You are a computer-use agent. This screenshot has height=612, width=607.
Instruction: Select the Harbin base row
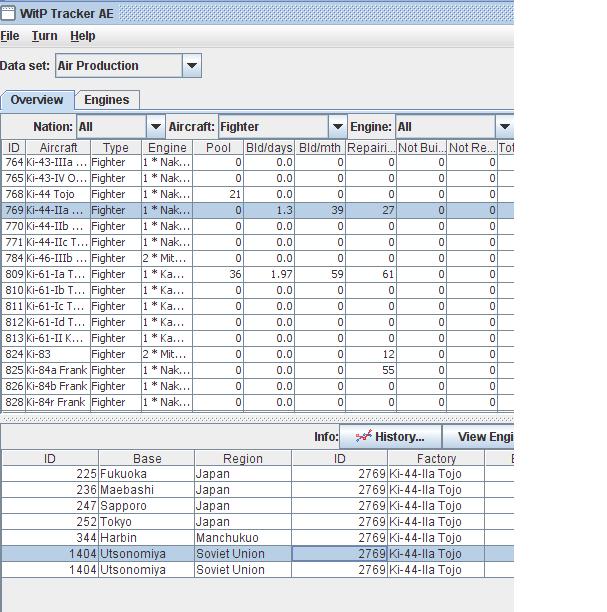pos(257,538)
